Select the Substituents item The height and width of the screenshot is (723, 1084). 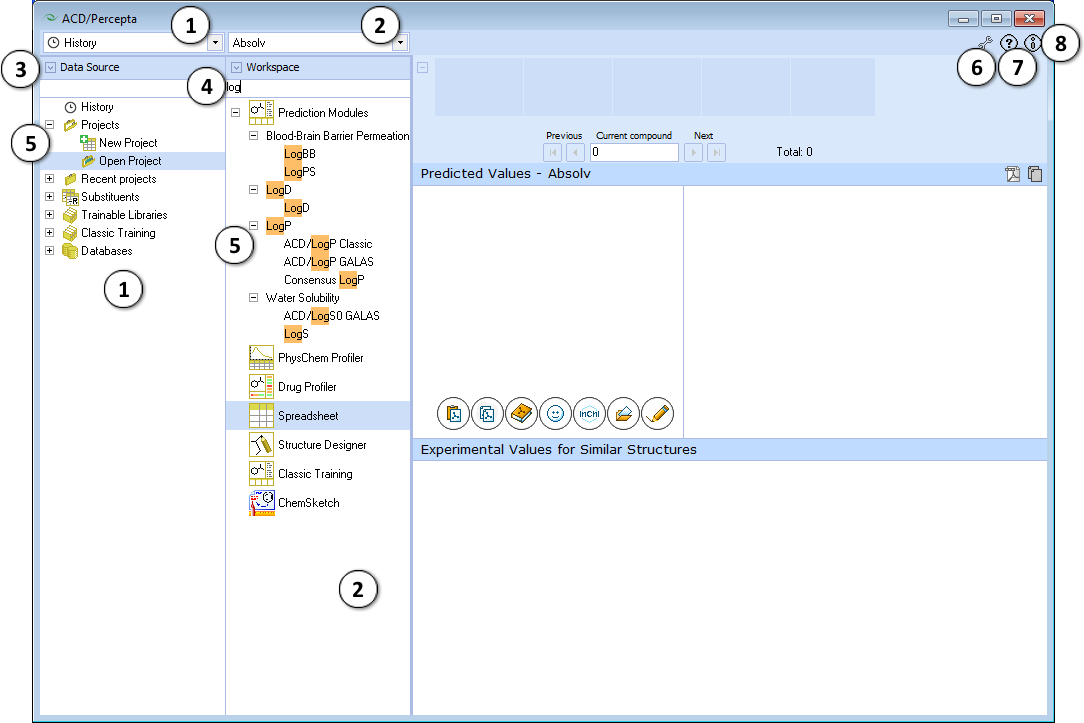102,197
